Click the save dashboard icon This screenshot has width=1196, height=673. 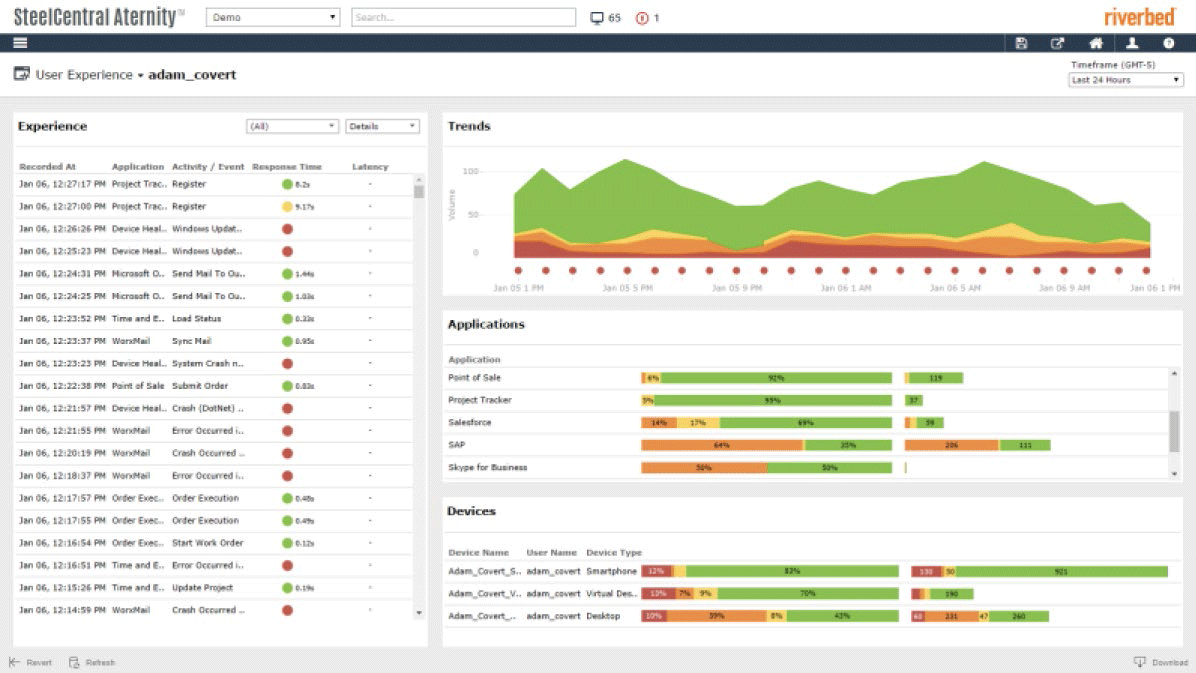(x=1021, y=43)
